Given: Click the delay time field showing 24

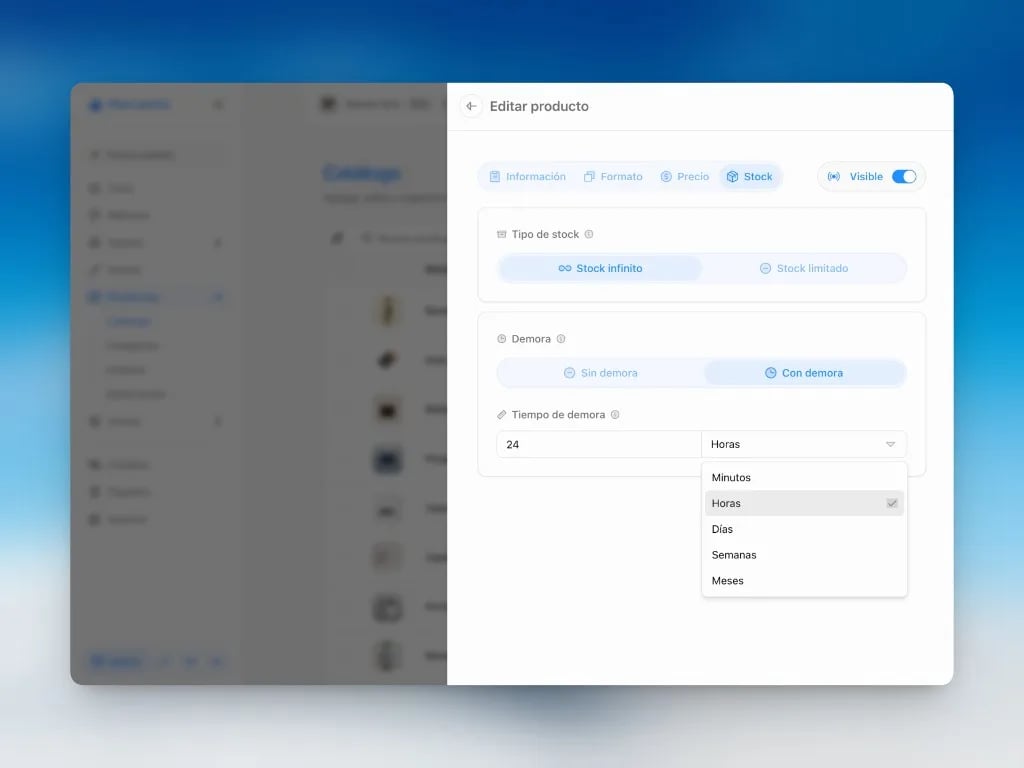Looking at the screenshot, I should [x=599, y=444].
